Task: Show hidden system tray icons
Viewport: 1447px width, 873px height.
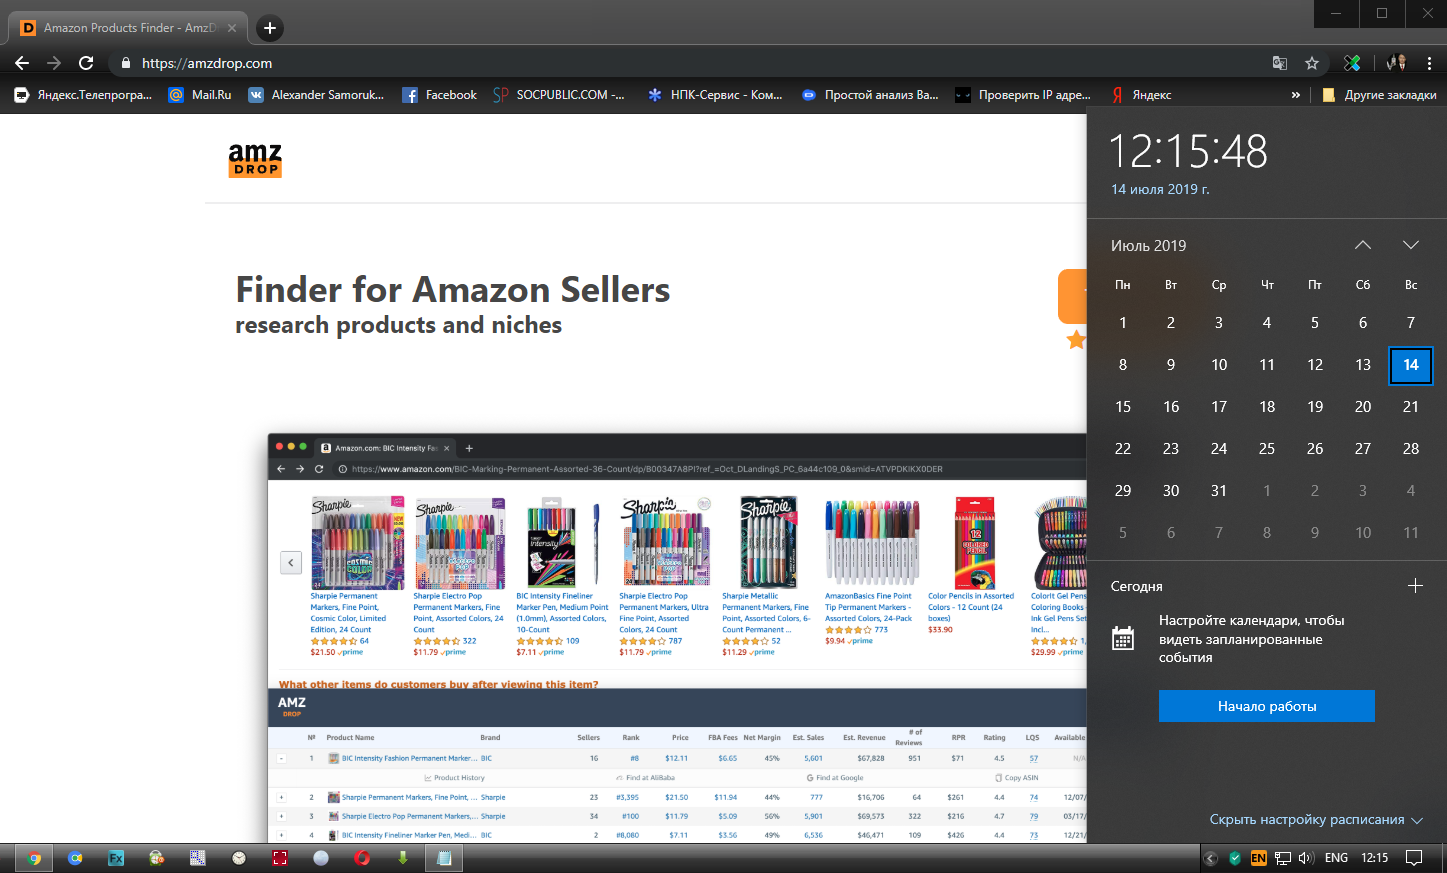Action: [x=1210, y=858]
